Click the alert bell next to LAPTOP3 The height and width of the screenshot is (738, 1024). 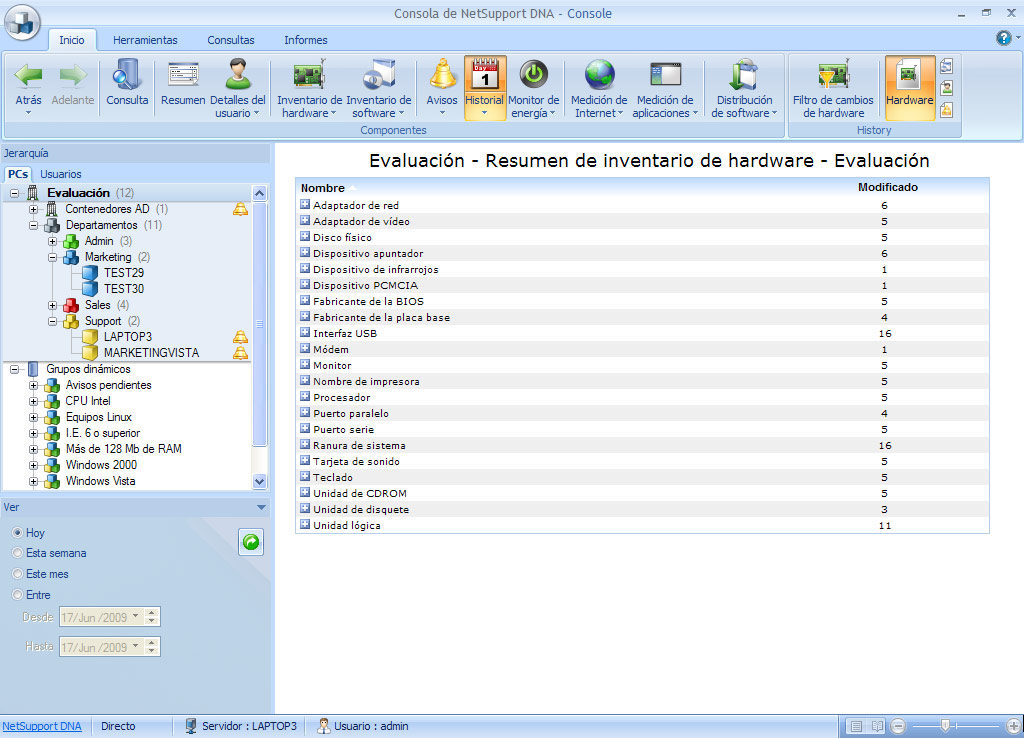click(240, 337)
